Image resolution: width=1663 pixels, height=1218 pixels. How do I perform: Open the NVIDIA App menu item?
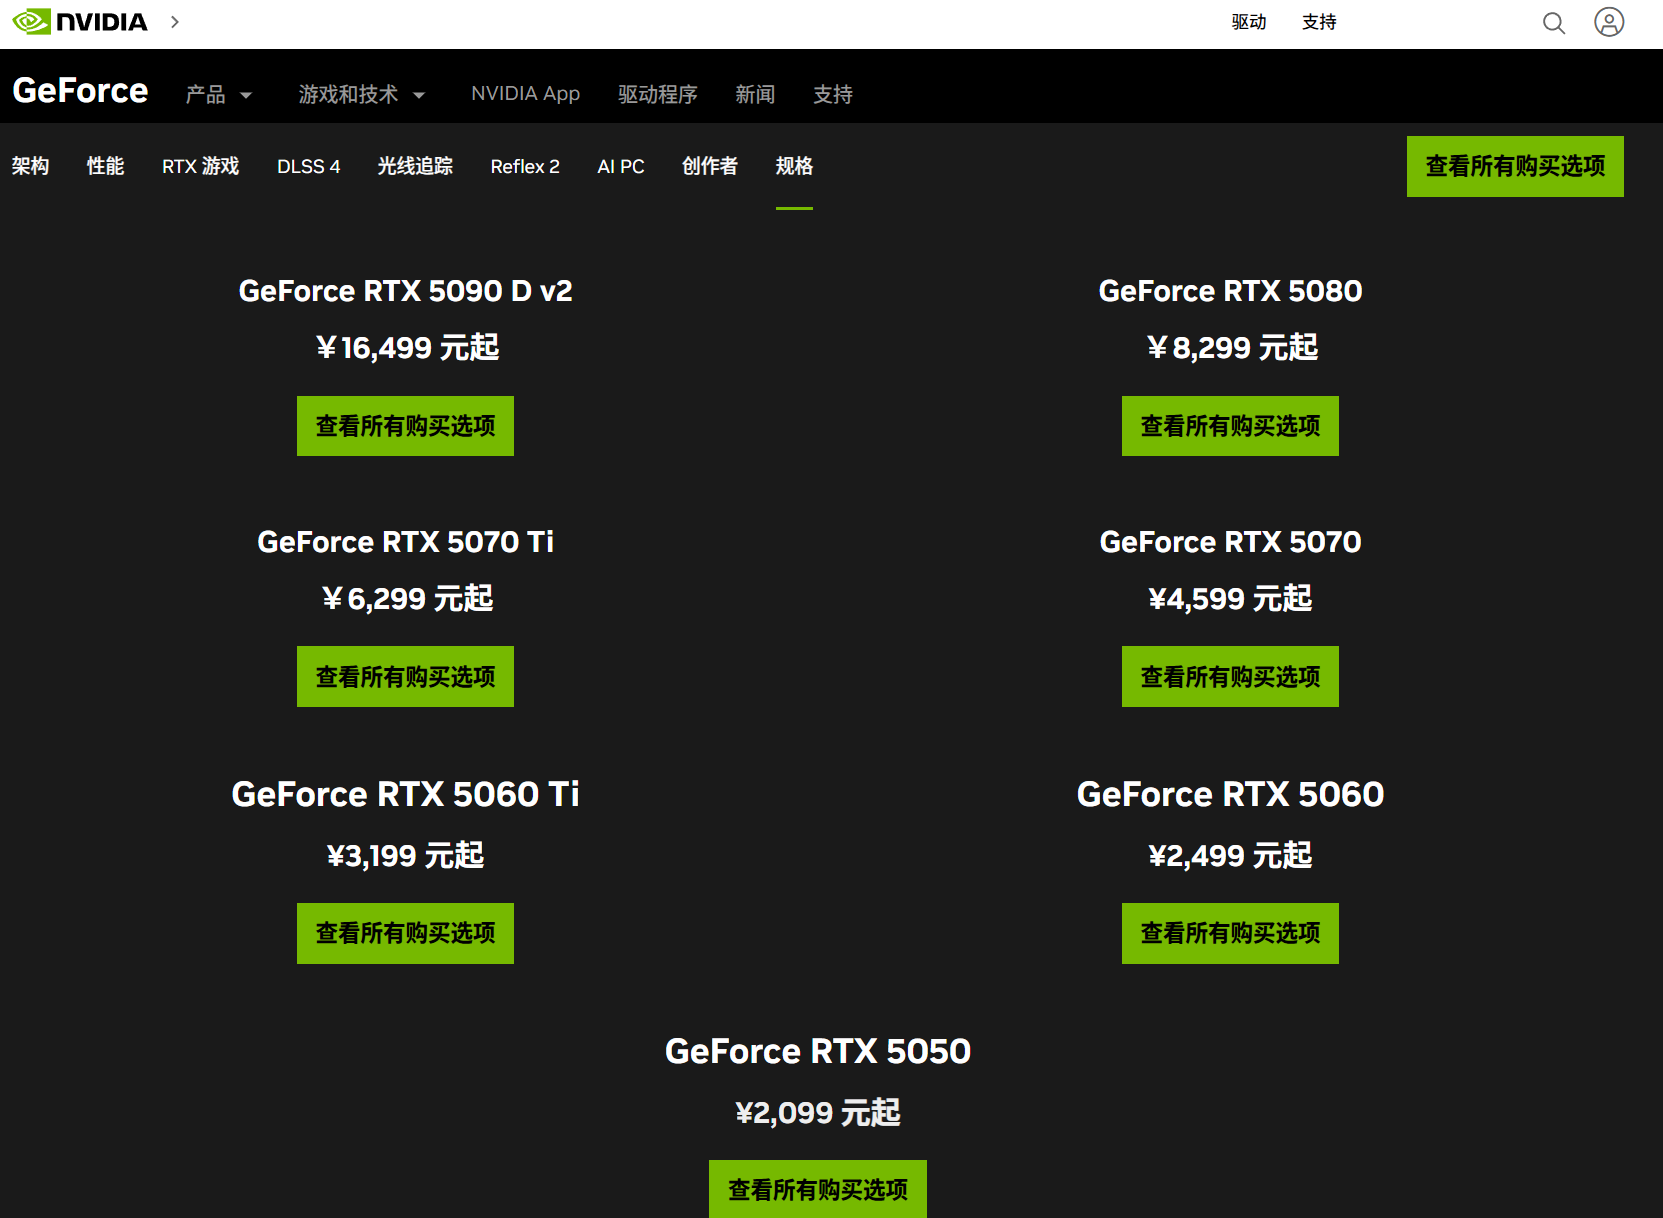tap(525, 94)
